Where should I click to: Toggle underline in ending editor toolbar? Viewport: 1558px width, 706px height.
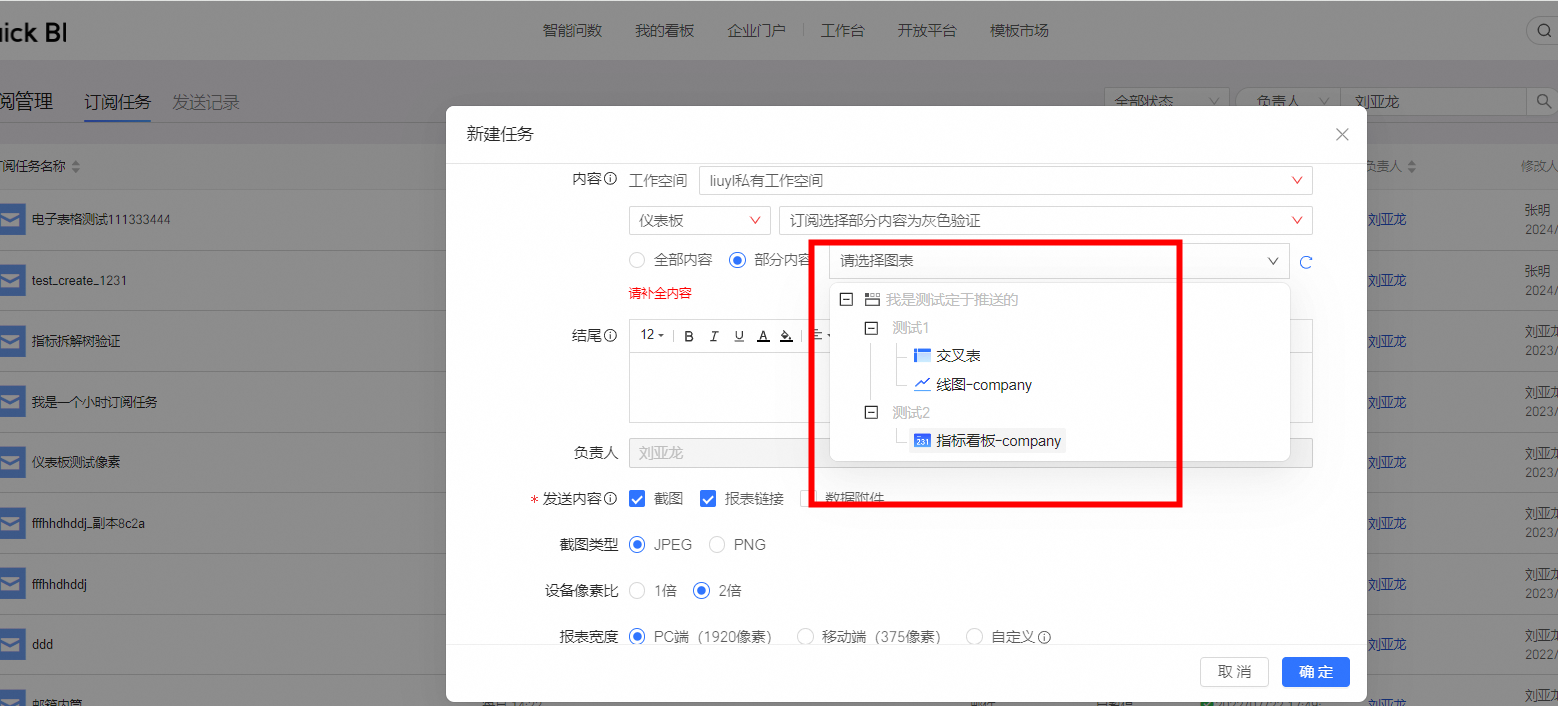[x=739, y=336]
